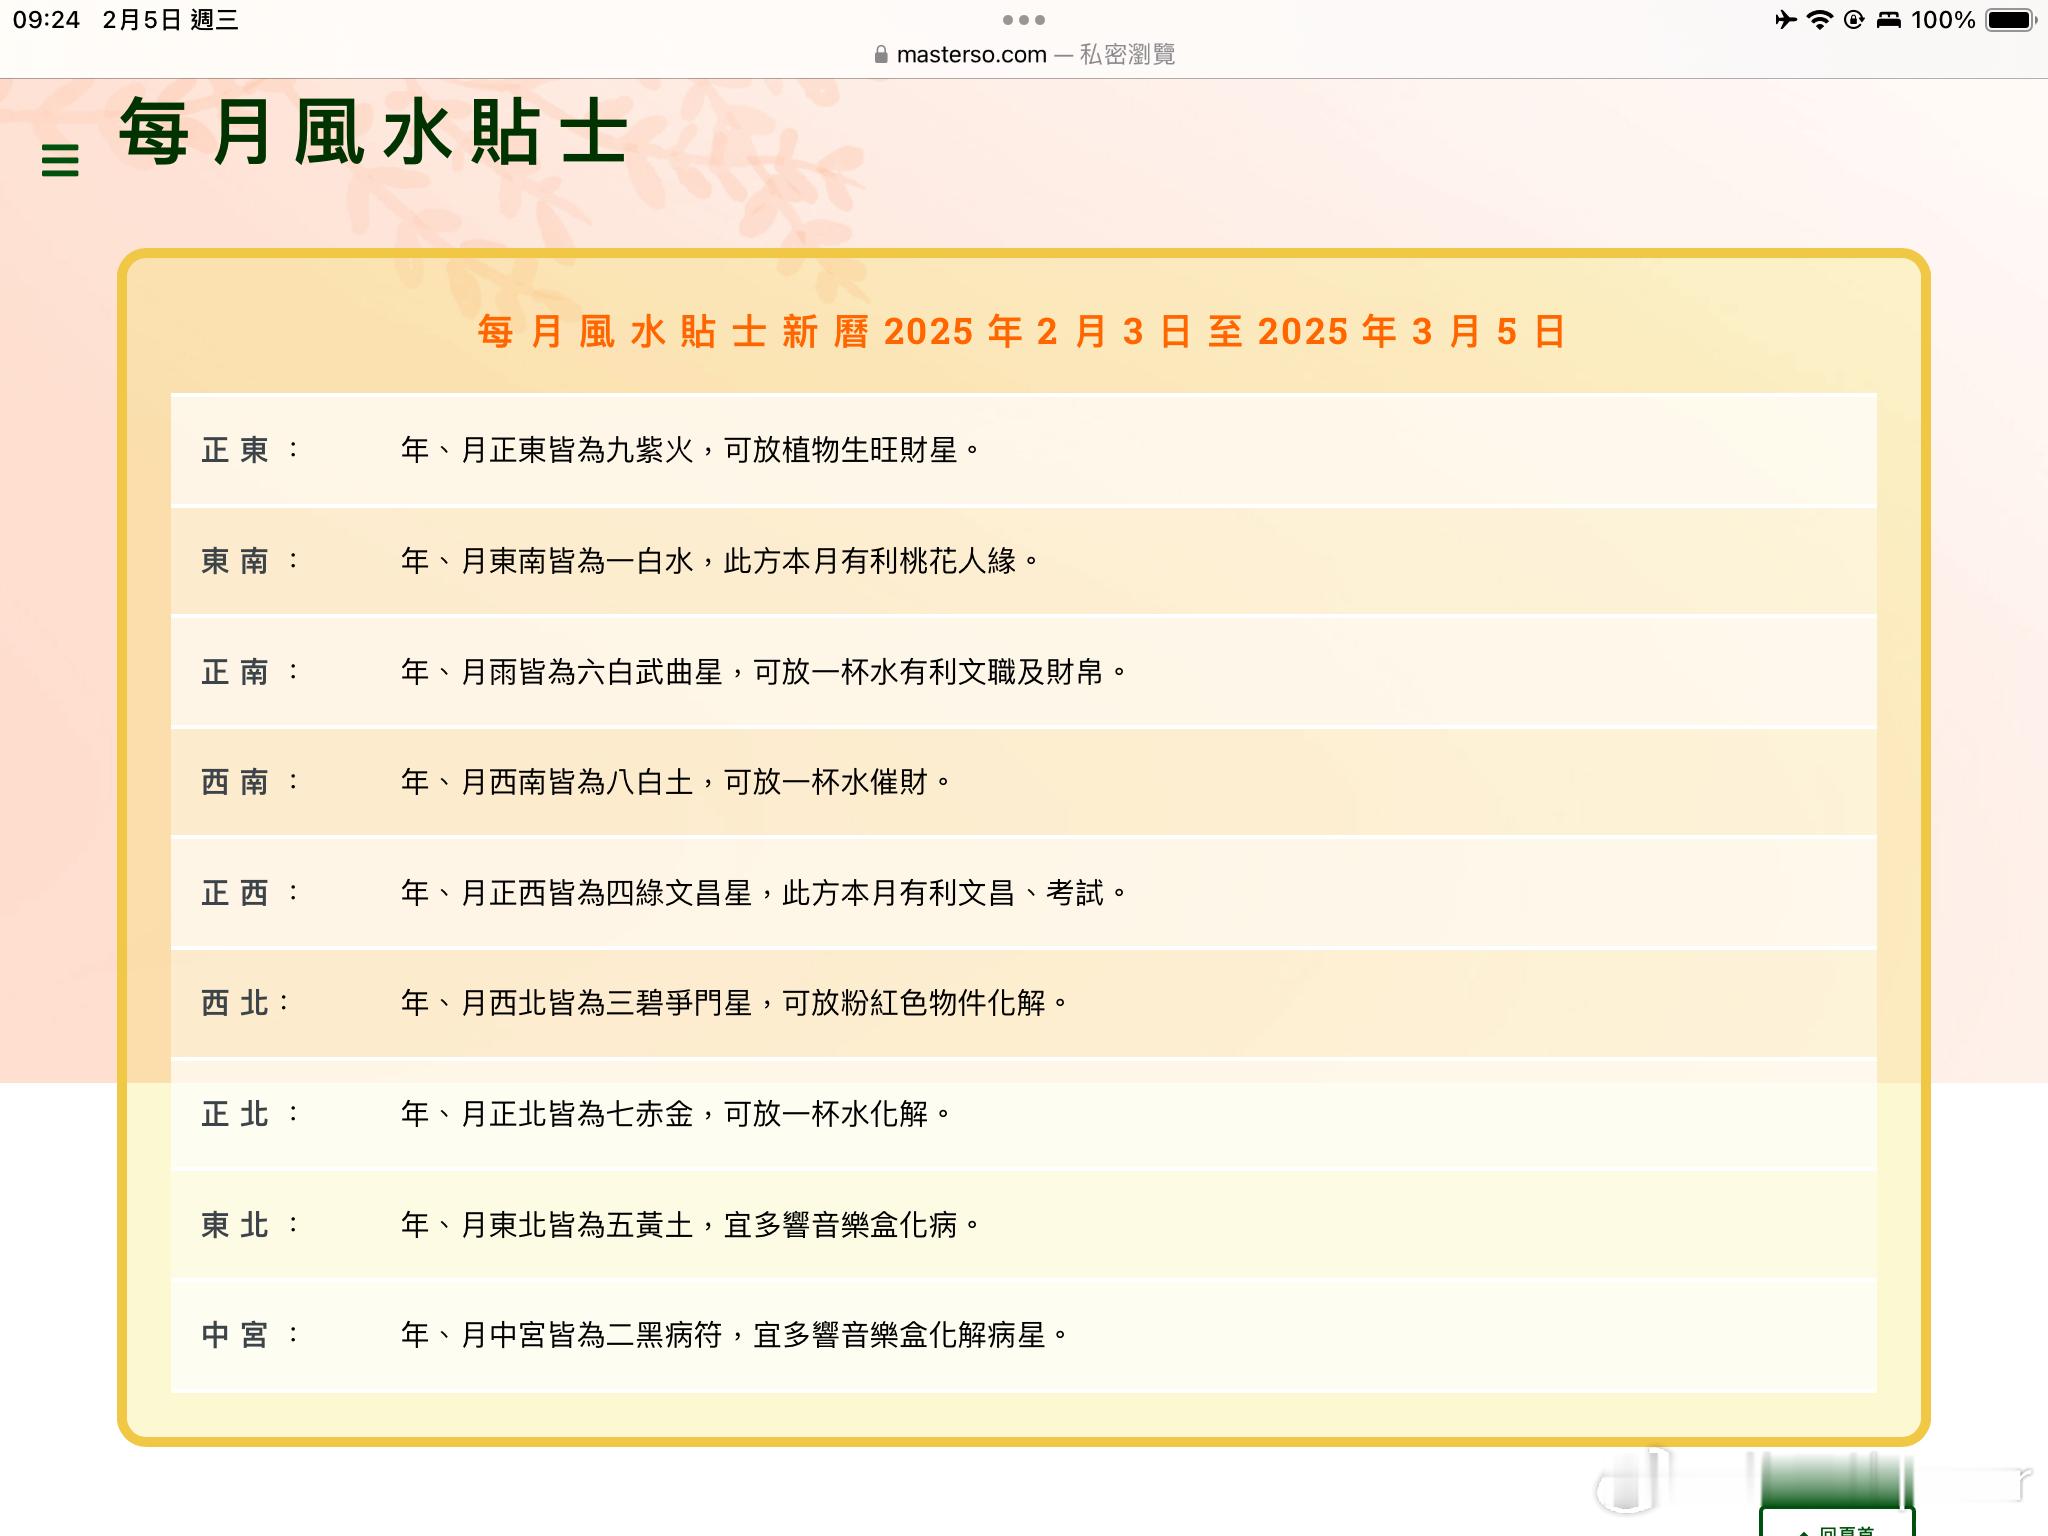Select the 二黑病符 tip text

(x=735, y=1335)
